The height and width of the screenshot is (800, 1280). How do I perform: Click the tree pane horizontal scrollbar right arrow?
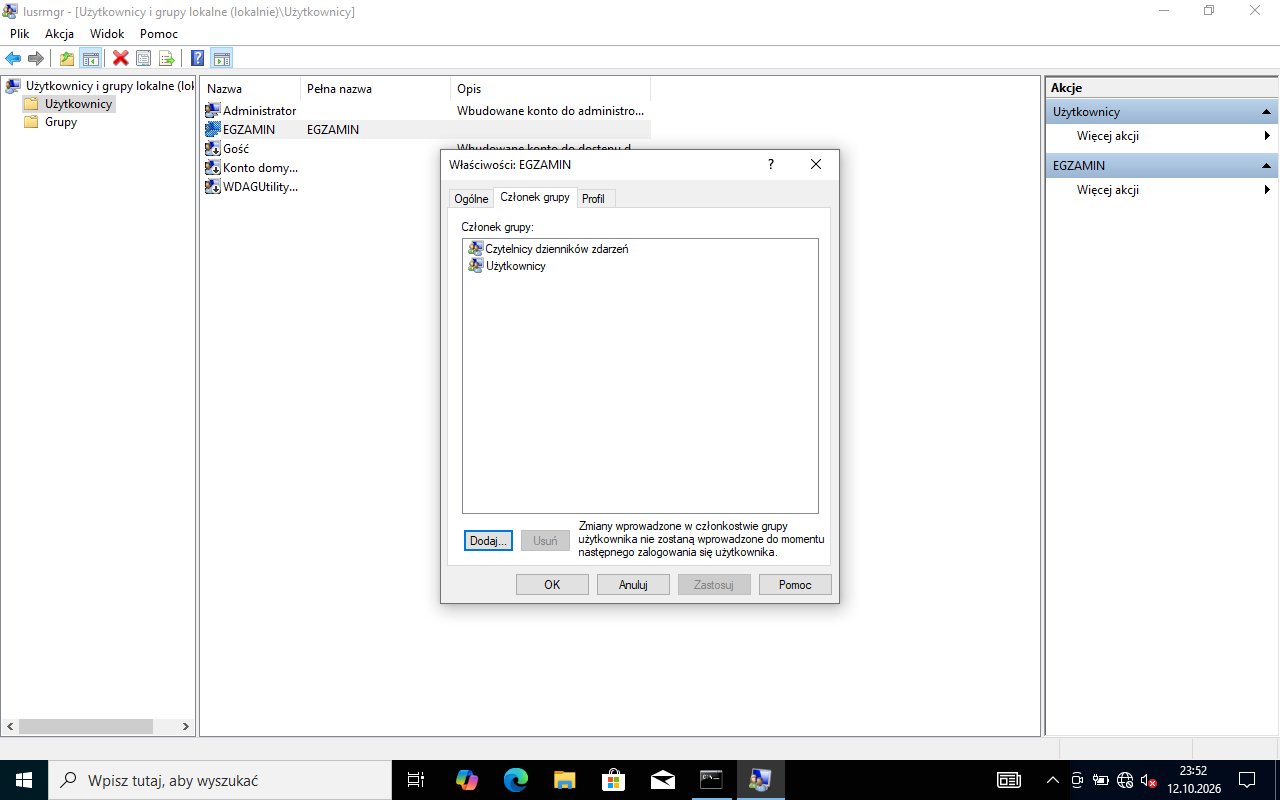tap(185, 727)
